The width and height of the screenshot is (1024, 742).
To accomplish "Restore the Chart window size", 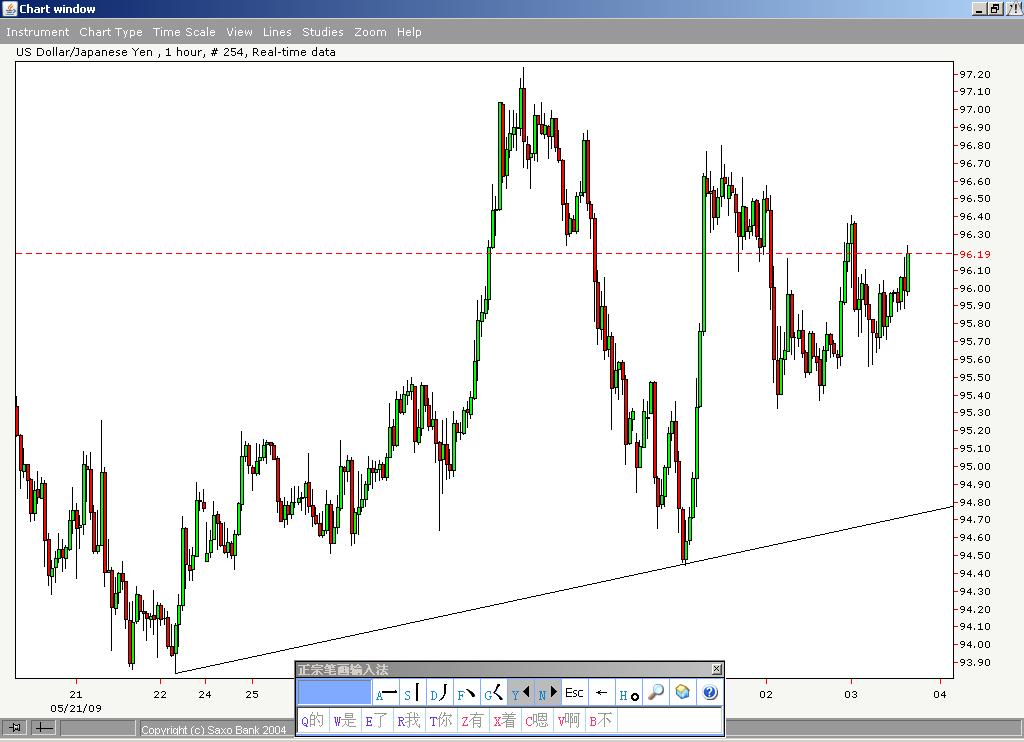I will click(x=995, y=8).
